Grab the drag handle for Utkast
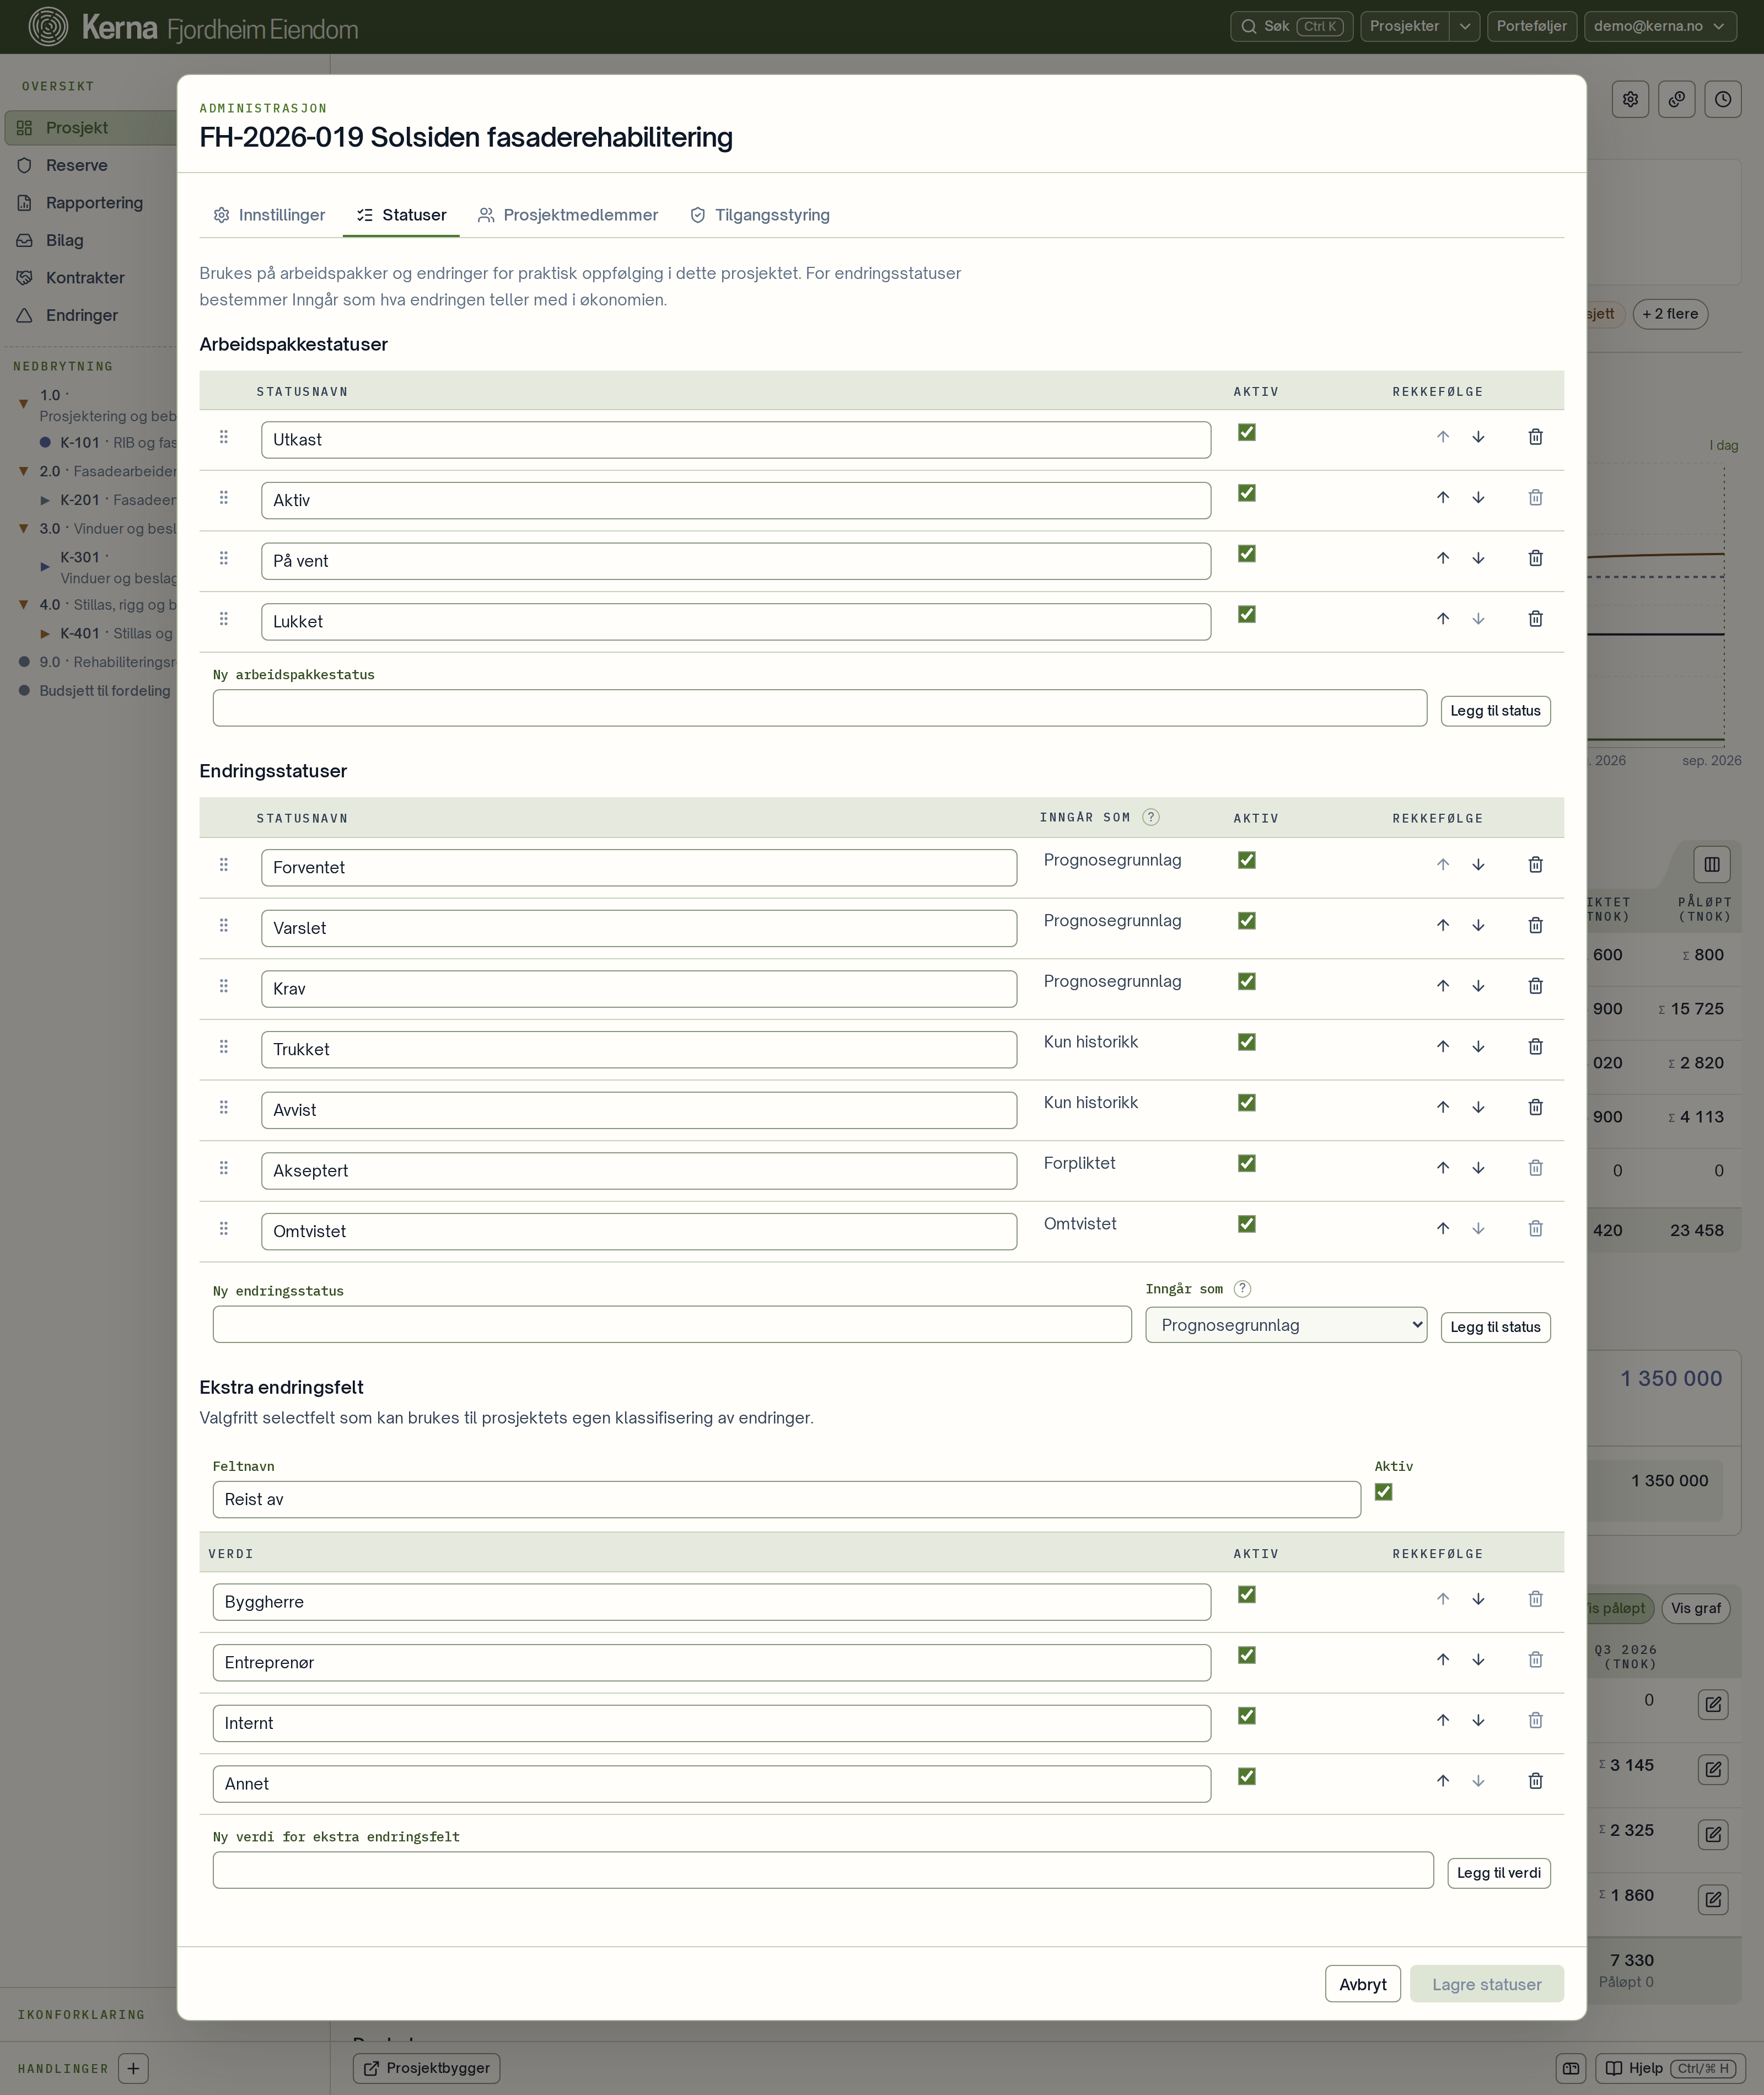This screenshot has height=2095, width=1764. pyautogui.click(x=224, y=437)
